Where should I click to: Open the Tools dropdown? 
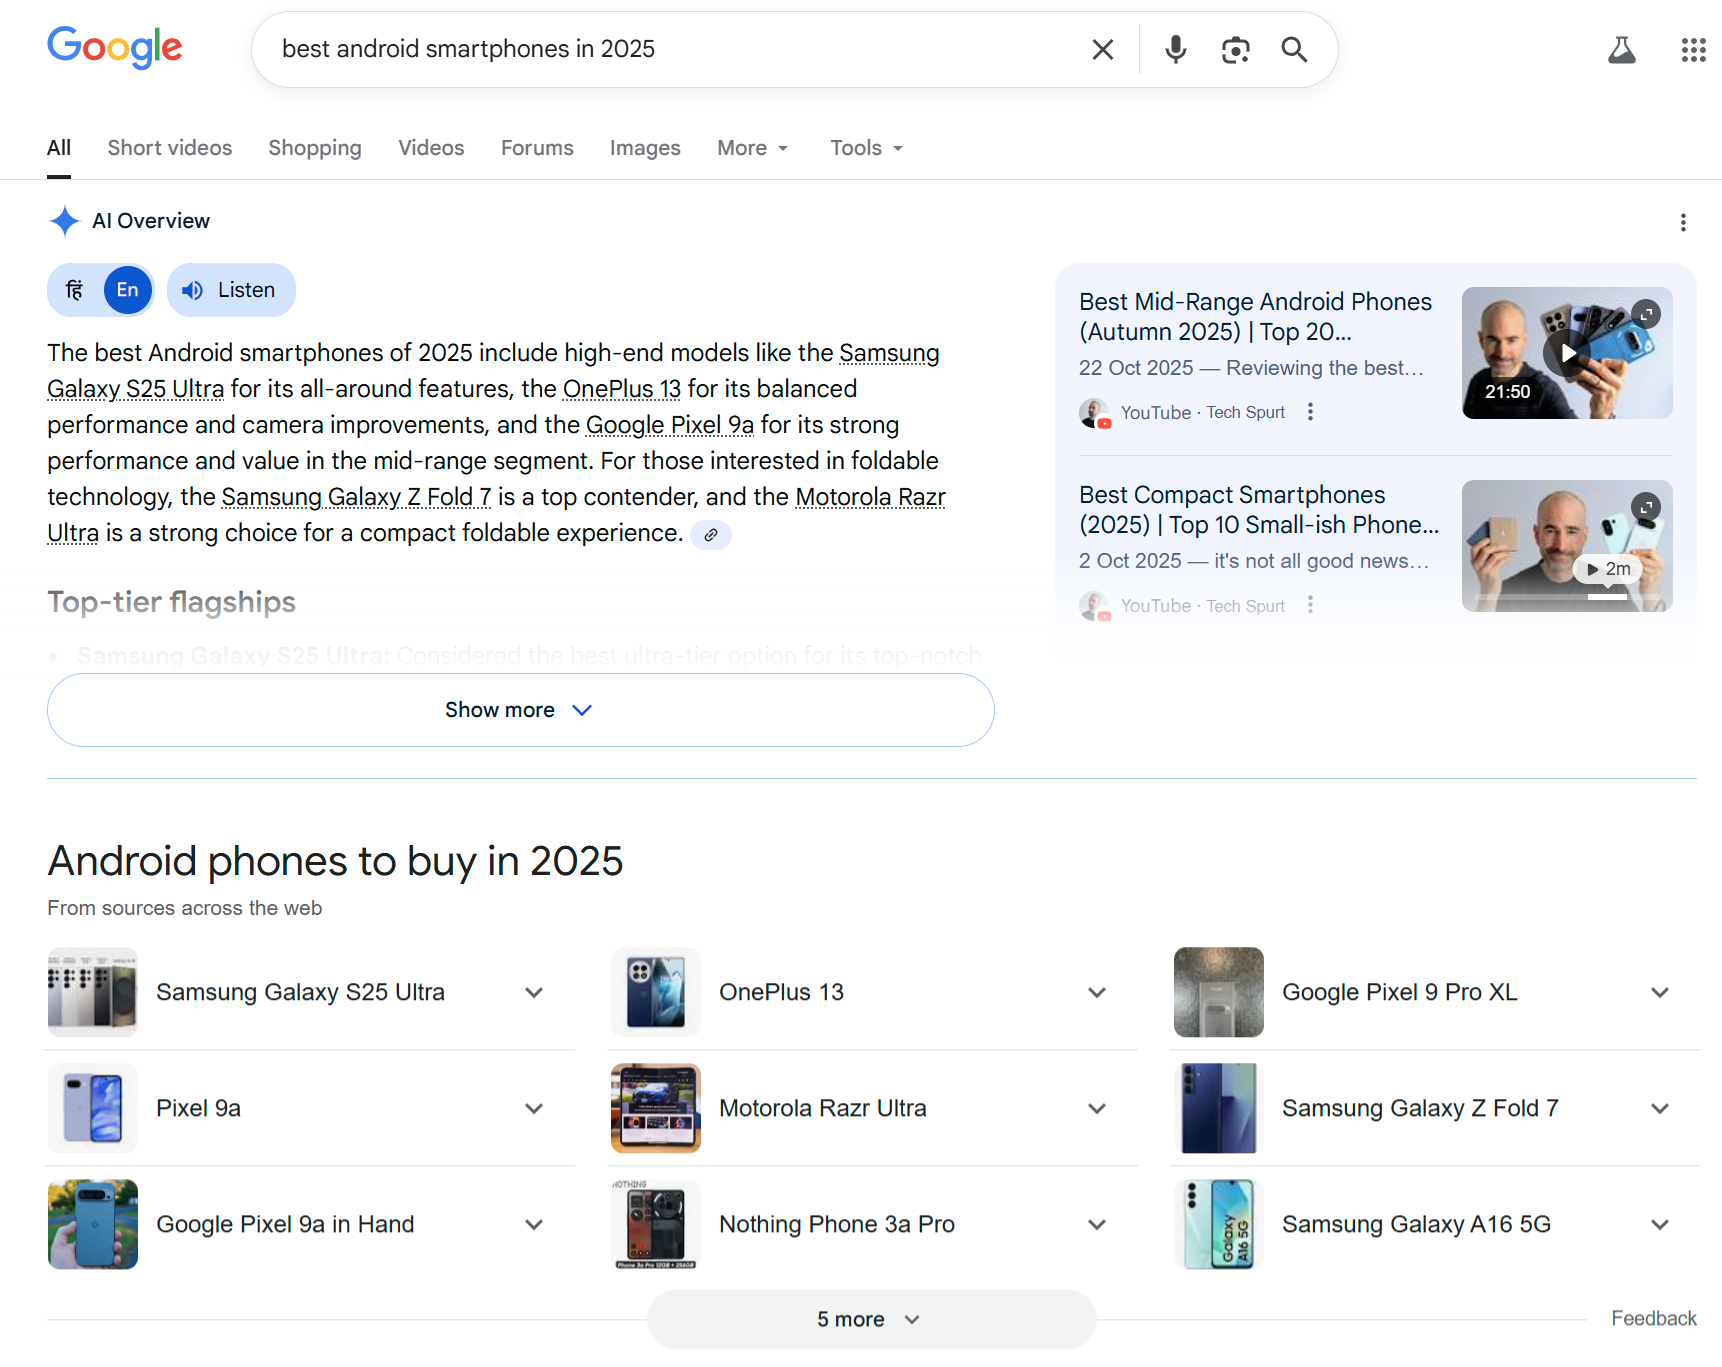click(x=866, y=148)
